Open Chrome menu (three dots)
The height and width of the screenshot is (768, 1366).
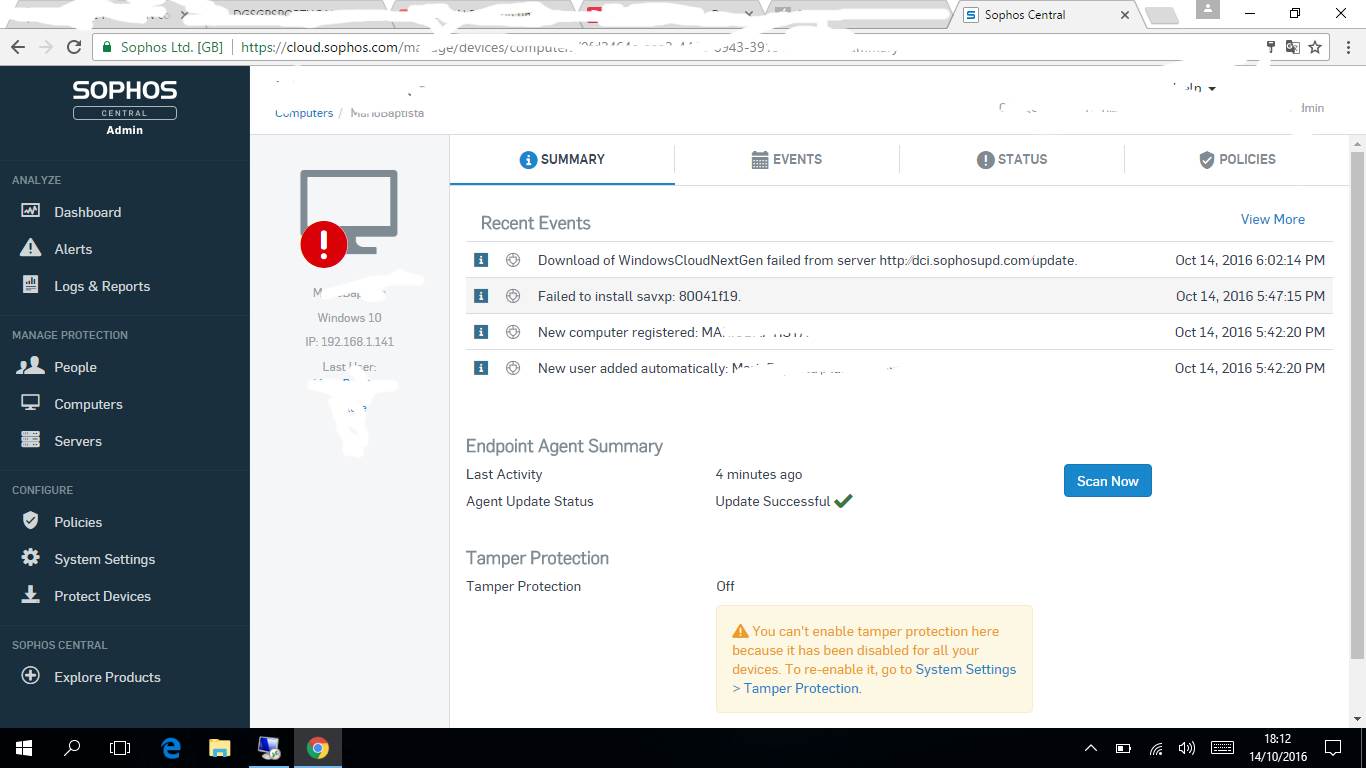pos(1346,47)
